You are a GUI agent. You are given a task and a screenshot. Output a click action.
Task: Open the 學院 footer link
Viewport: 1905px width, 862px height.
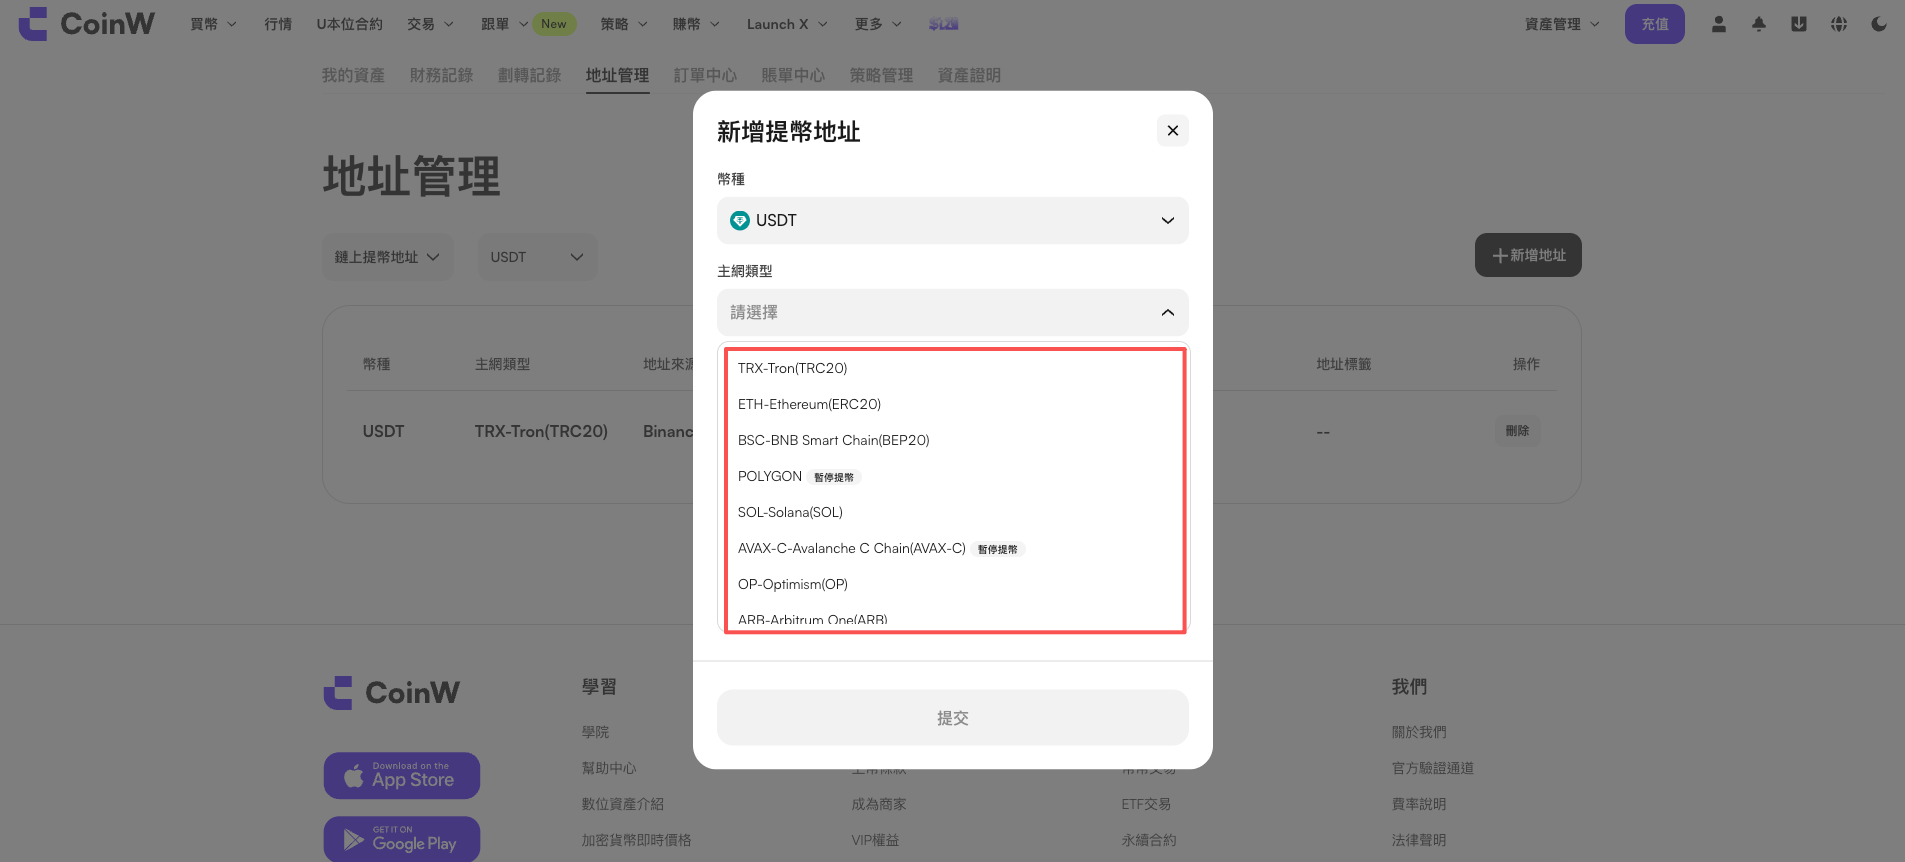pyautogui.click(x=595, y=732)
